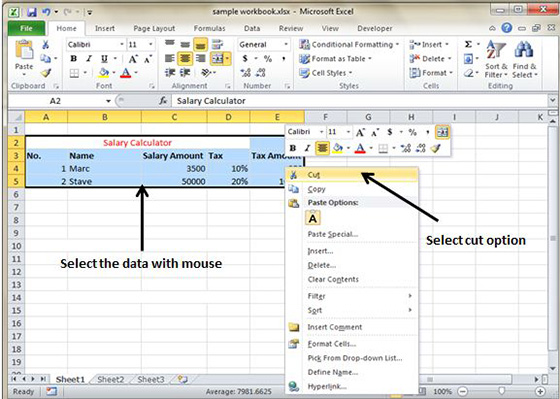560x399 pixels.
Task: Toggle Bold in the mini toolbar
Action: (x=293, y=148)
